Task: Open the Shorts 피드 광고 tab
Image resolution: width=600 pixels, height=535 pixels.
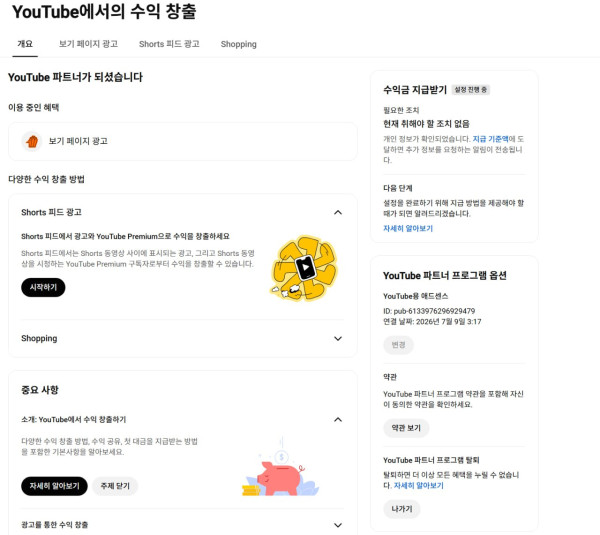Action: coord(169,44)
